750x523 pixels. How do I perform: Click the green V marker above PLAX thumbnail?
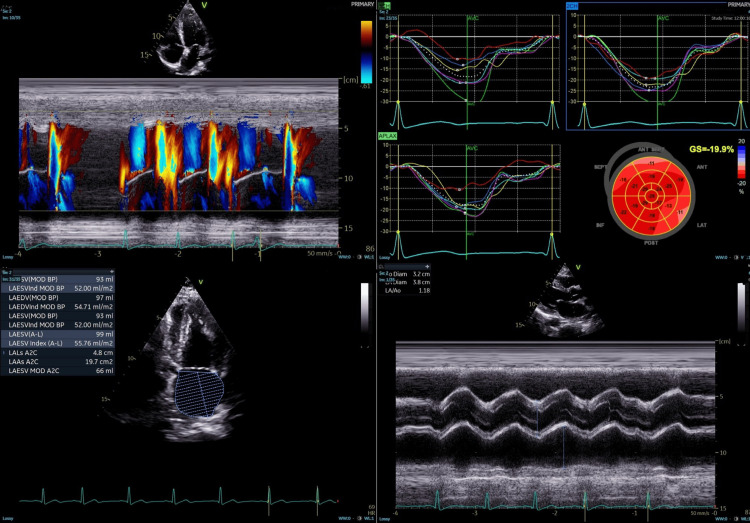click(578, 267)
